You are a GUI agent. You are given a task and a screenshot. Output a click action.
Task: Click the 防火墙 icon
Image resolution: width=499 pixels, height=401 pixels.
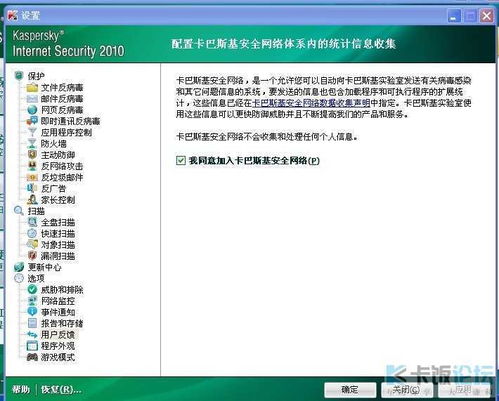[x=32, y=144]
